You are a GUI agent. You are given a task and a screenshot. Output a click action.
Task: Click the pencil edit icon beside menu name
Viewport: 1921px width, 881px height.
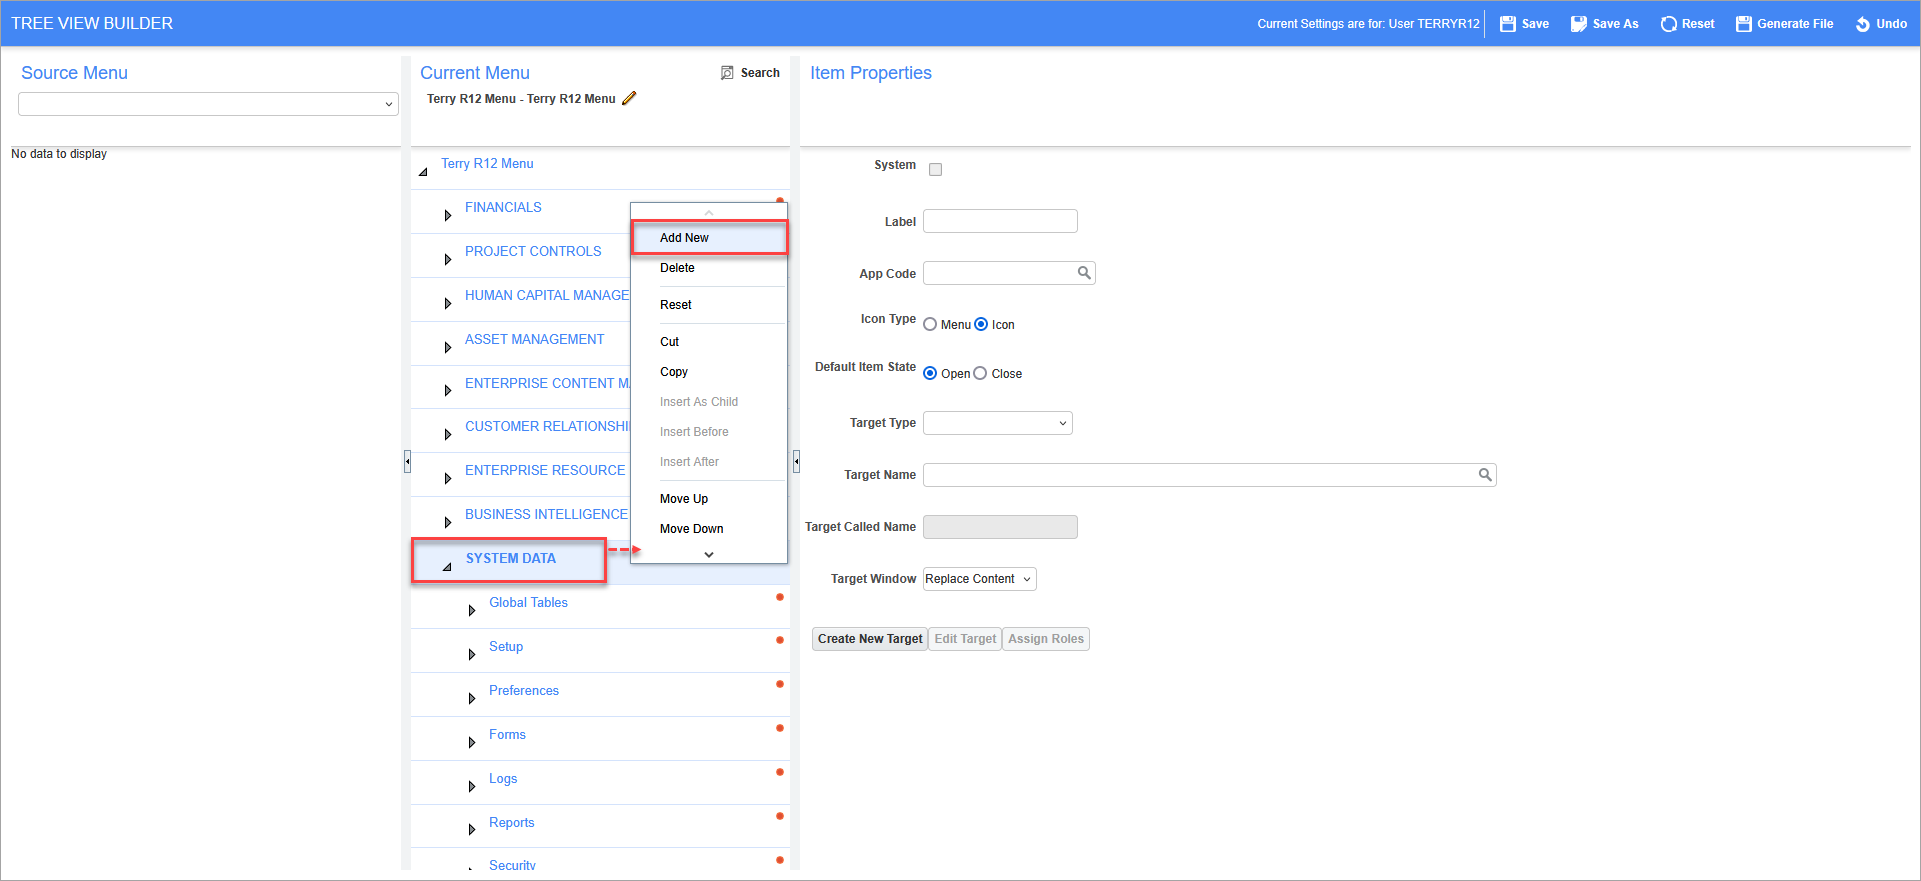click(x=629, y=98)
